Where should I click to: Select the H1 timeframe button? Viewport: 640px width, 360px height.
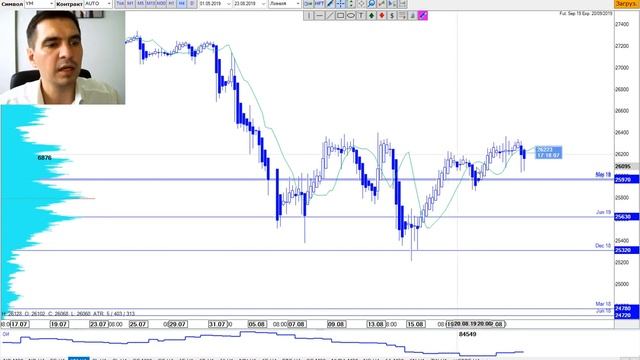click(171, 4)
